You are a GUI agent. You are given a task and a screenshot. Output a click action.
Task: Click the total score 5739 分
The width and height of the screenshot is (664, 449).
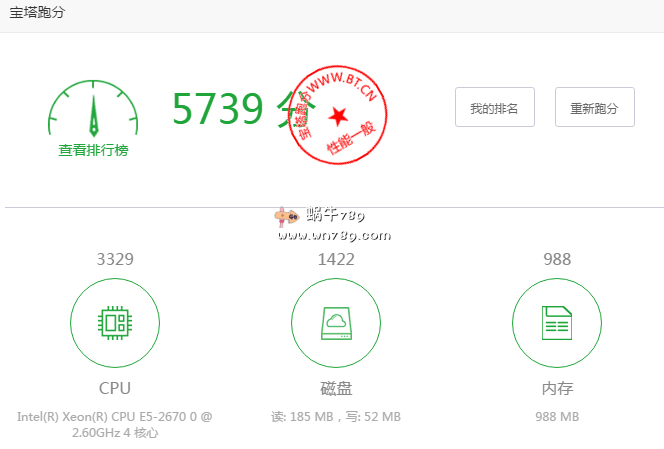click(x=243, y=108)
